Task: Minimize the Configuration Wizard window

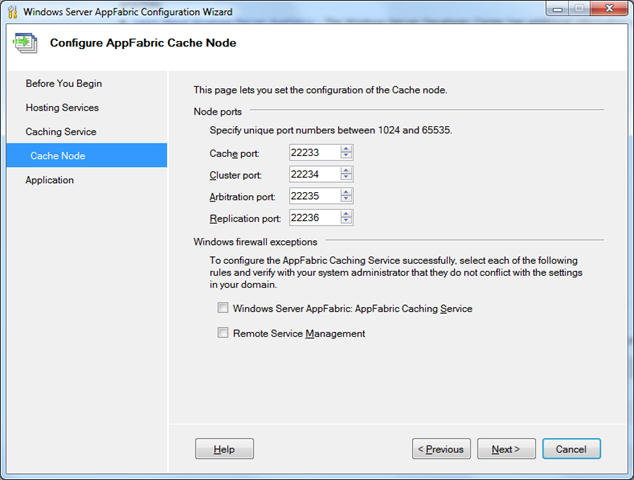Action: coord(558,8)
